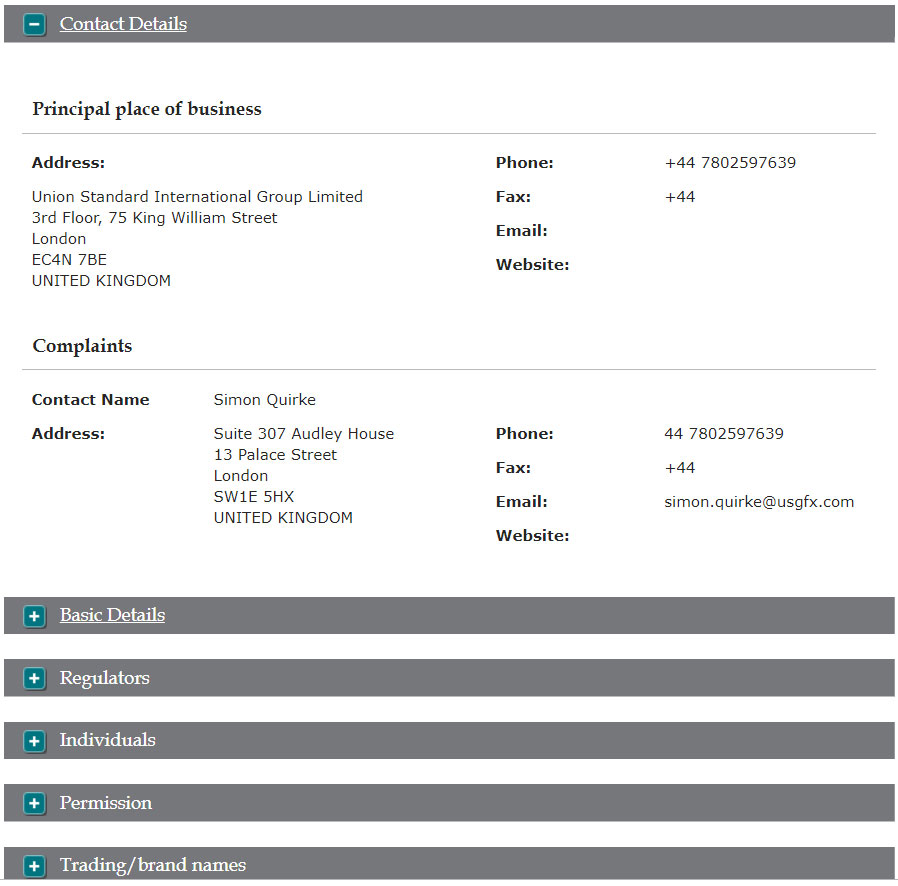Expand the Individuals section plus icon
Viewport: 898px width, 886px height.
click(34, 741)
